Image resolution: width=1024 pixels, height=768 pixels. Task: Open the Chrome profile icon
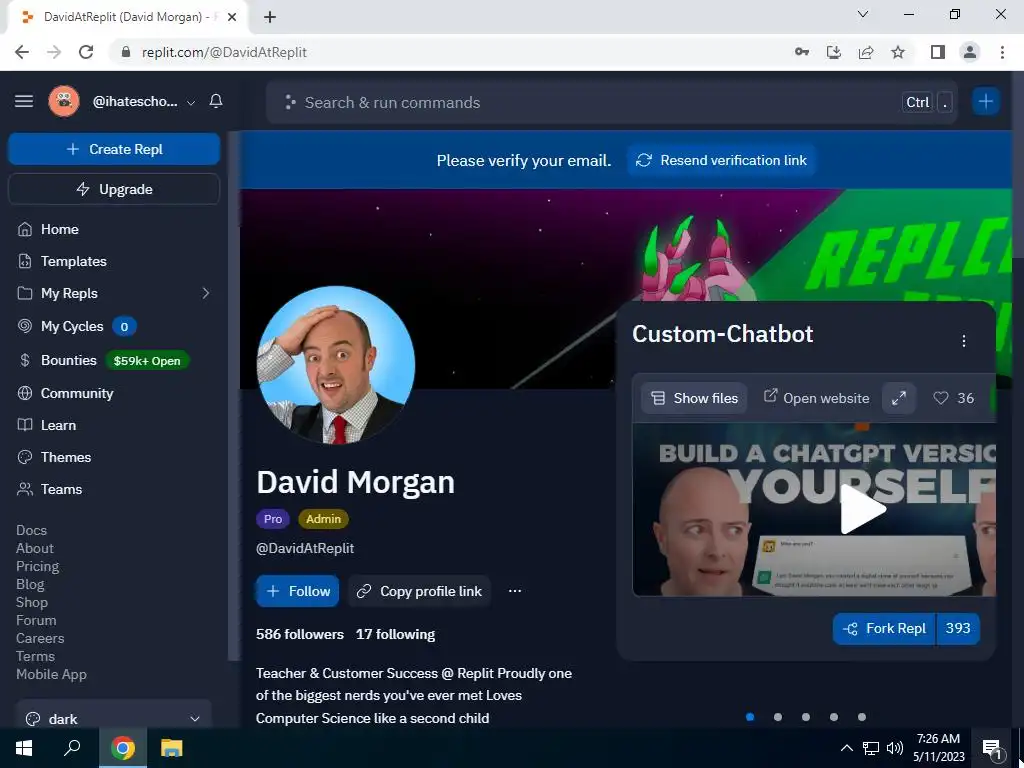(970, 52)
